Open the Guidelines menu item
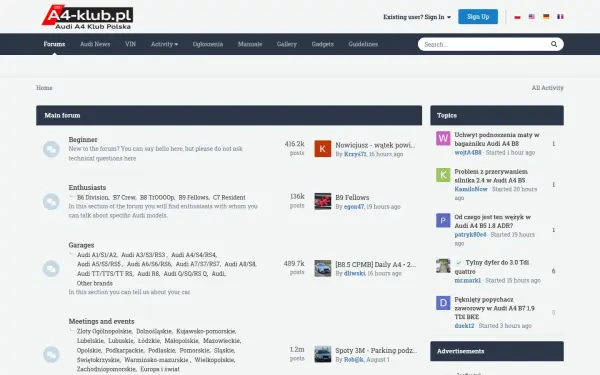The width and height of the screenshot is (600, 375). (363, 44)
